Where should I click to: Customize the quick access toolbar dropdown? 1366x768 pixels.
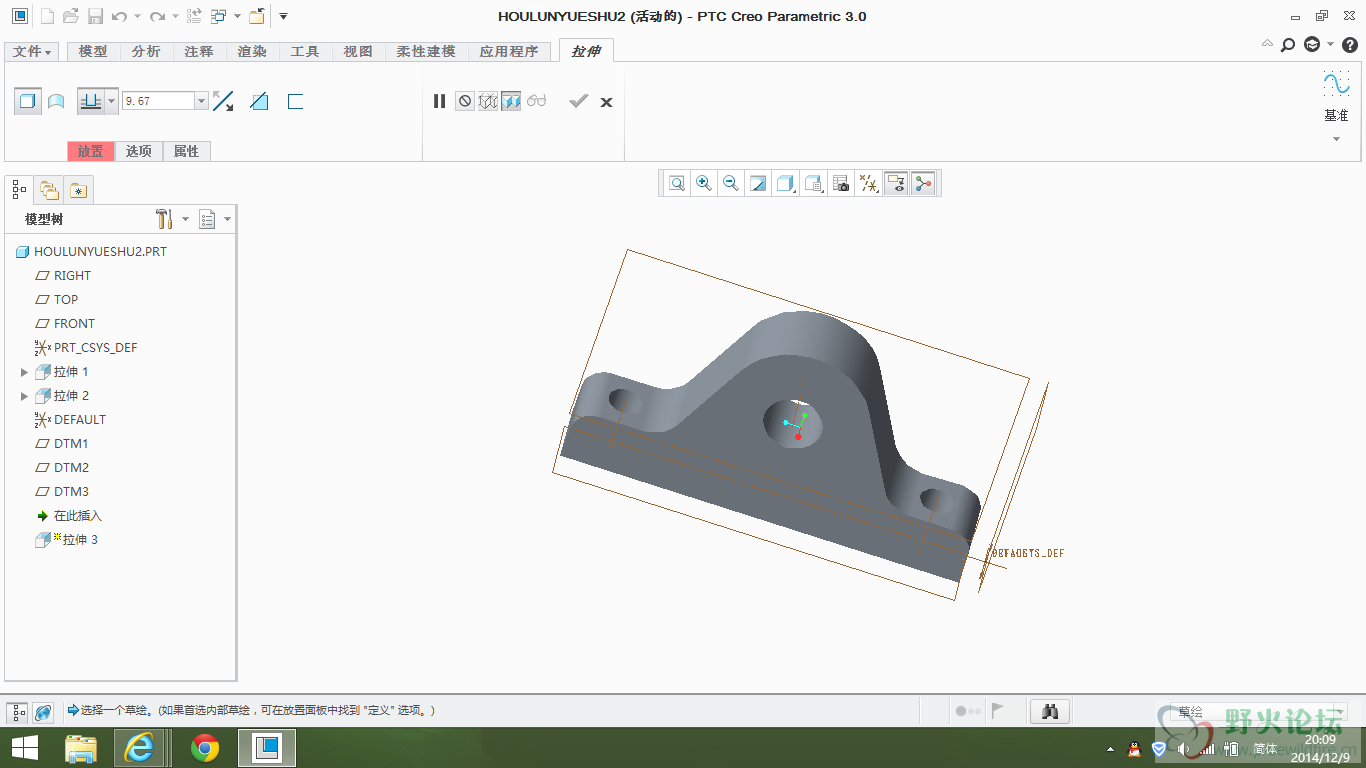click(283, 16)
